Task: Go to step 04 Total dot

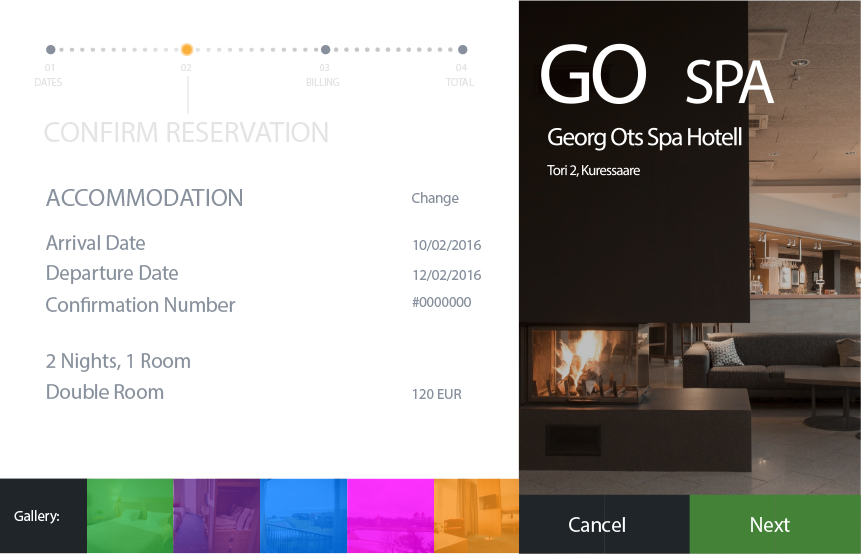Action: [x=462, y=49]
